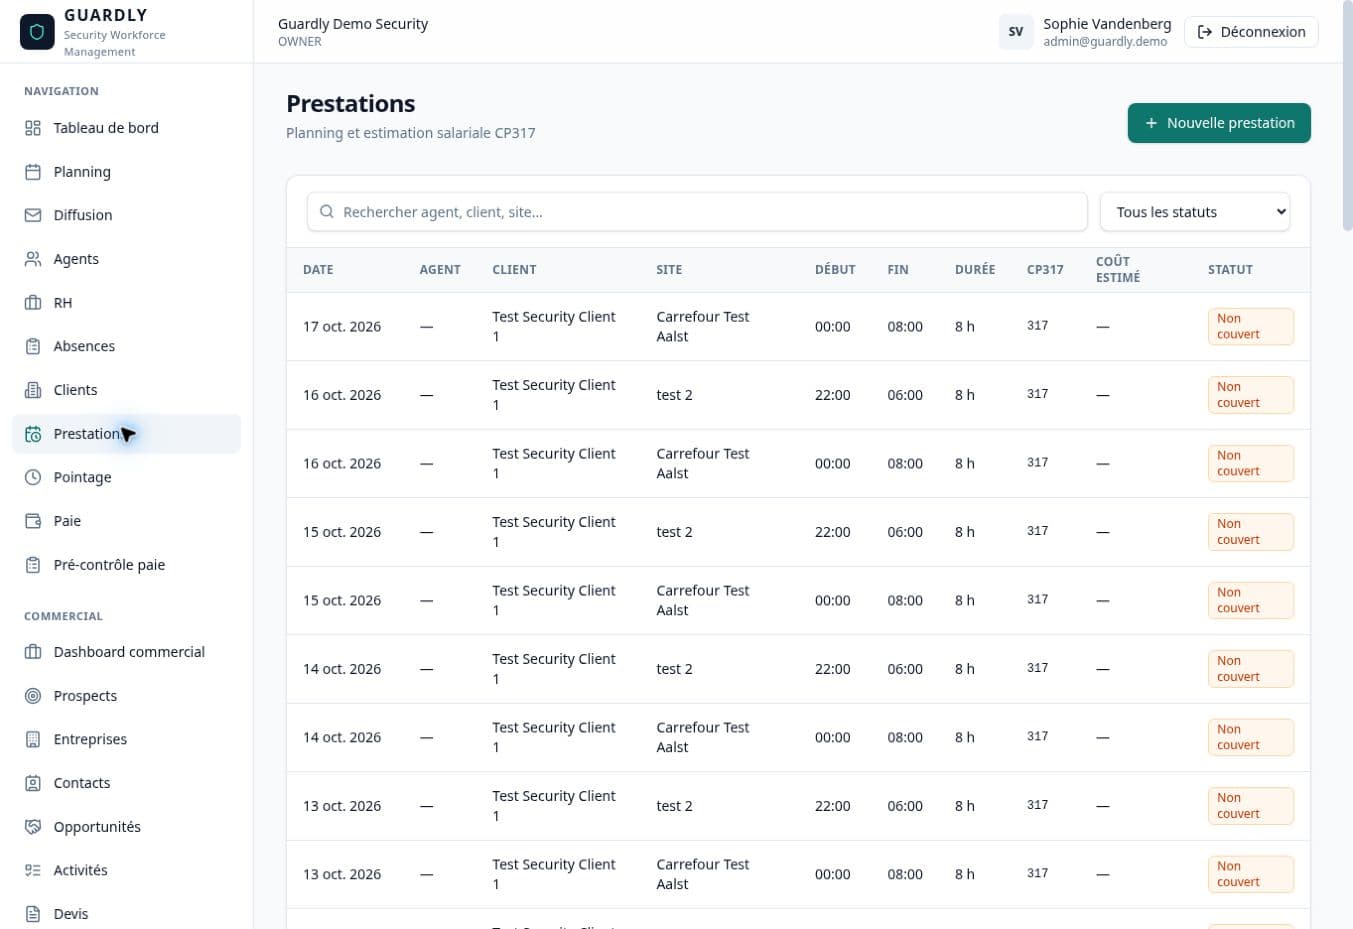Click the 17 oct. 2026 date cell
This screenshot has height=929, width=1353.
[342, 327]
